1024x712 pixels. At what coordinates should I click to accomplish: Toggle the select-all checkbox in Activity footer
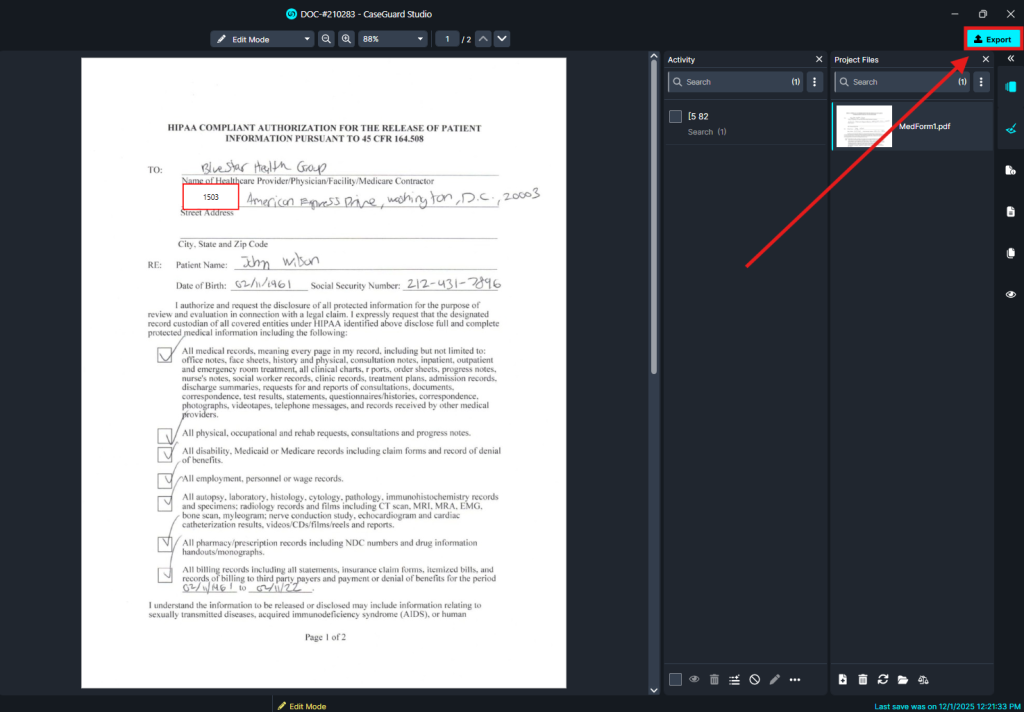click(676, 680)
